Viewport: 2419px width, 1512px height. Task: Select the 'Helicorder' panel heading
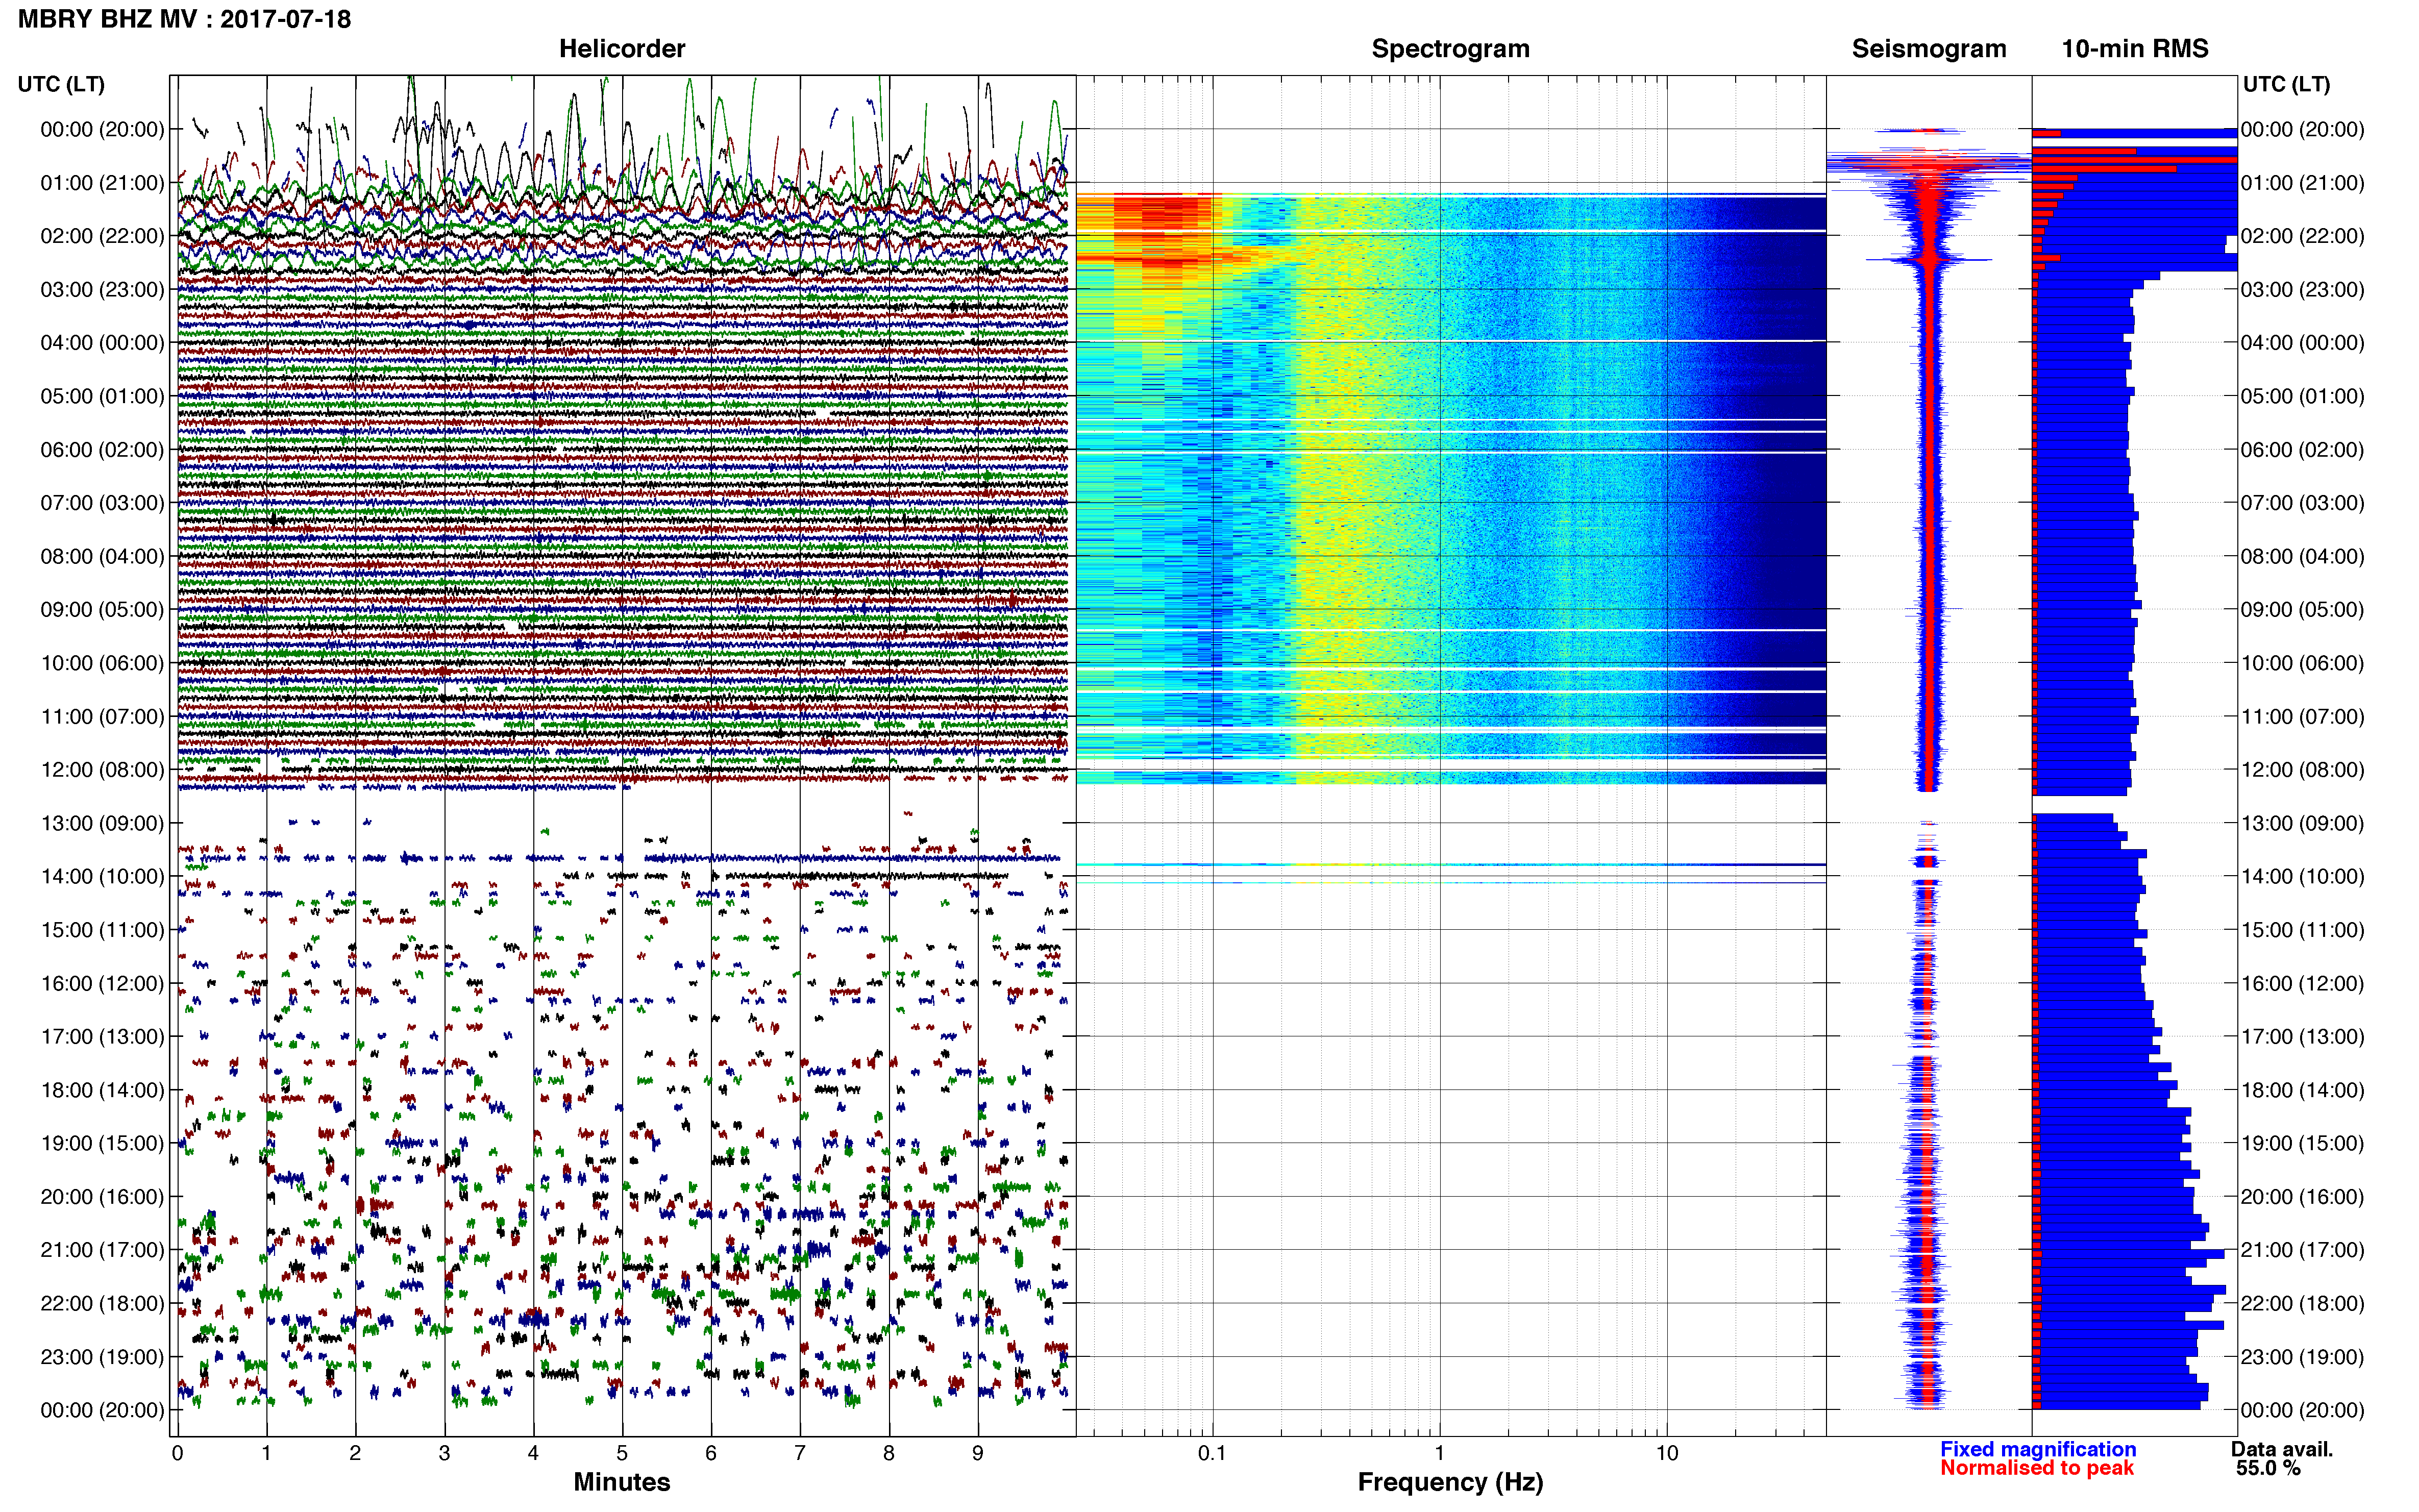click(x=621, y=48)
